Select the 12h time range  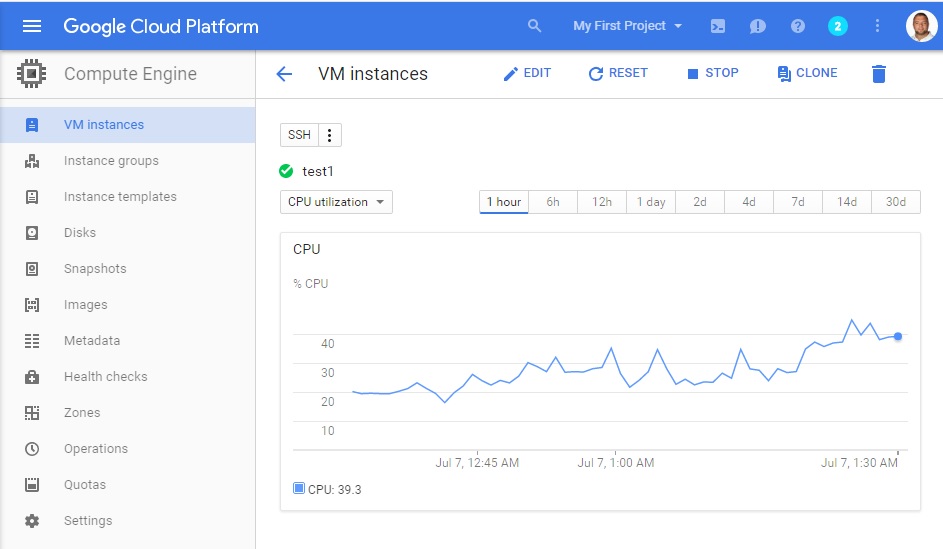pyautogui.click(x=602, y=202)
